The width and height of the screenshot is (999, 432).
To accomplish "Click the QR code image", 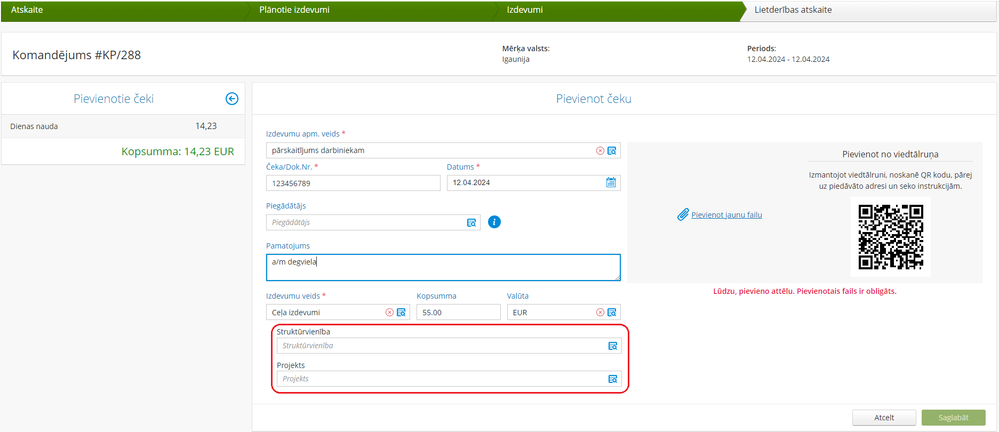I will click(x=891, y=236).
